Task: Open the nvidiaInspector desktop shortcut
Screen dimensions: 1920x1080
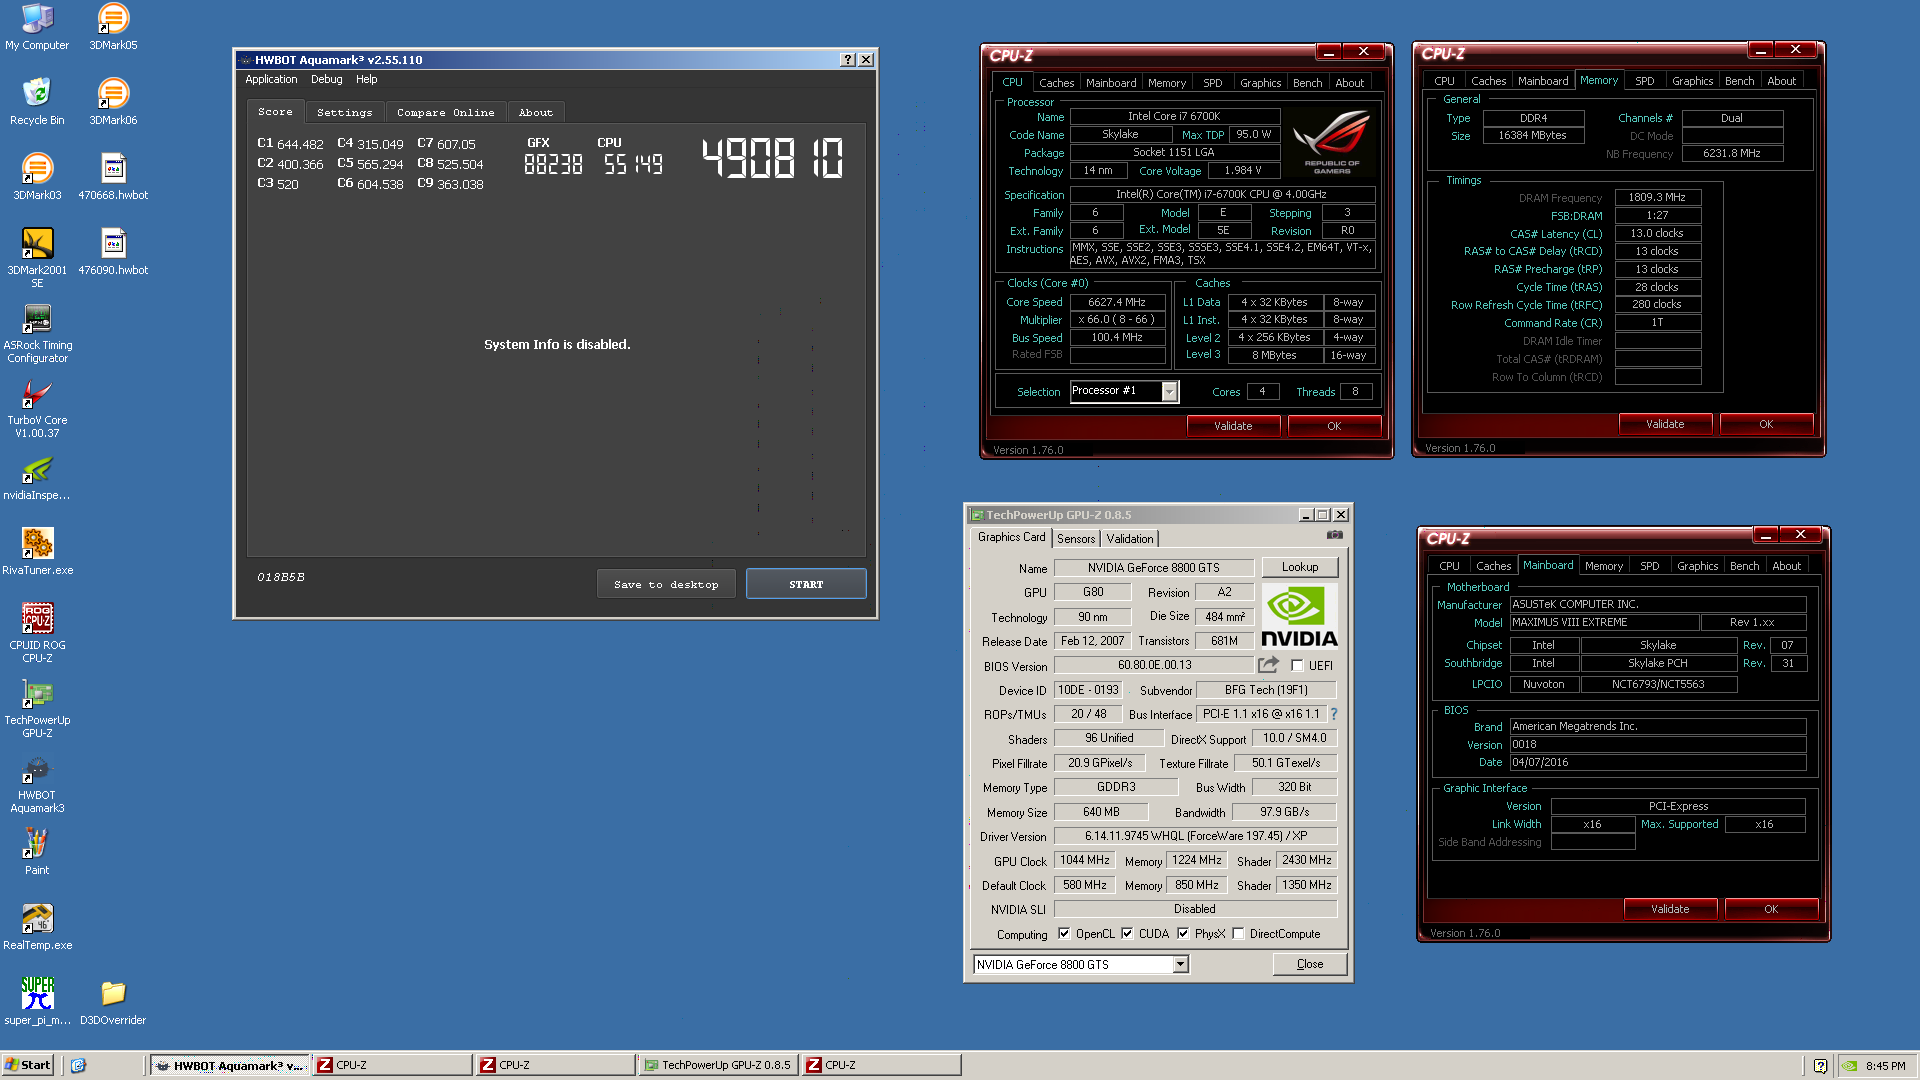Action: point(37,477)
